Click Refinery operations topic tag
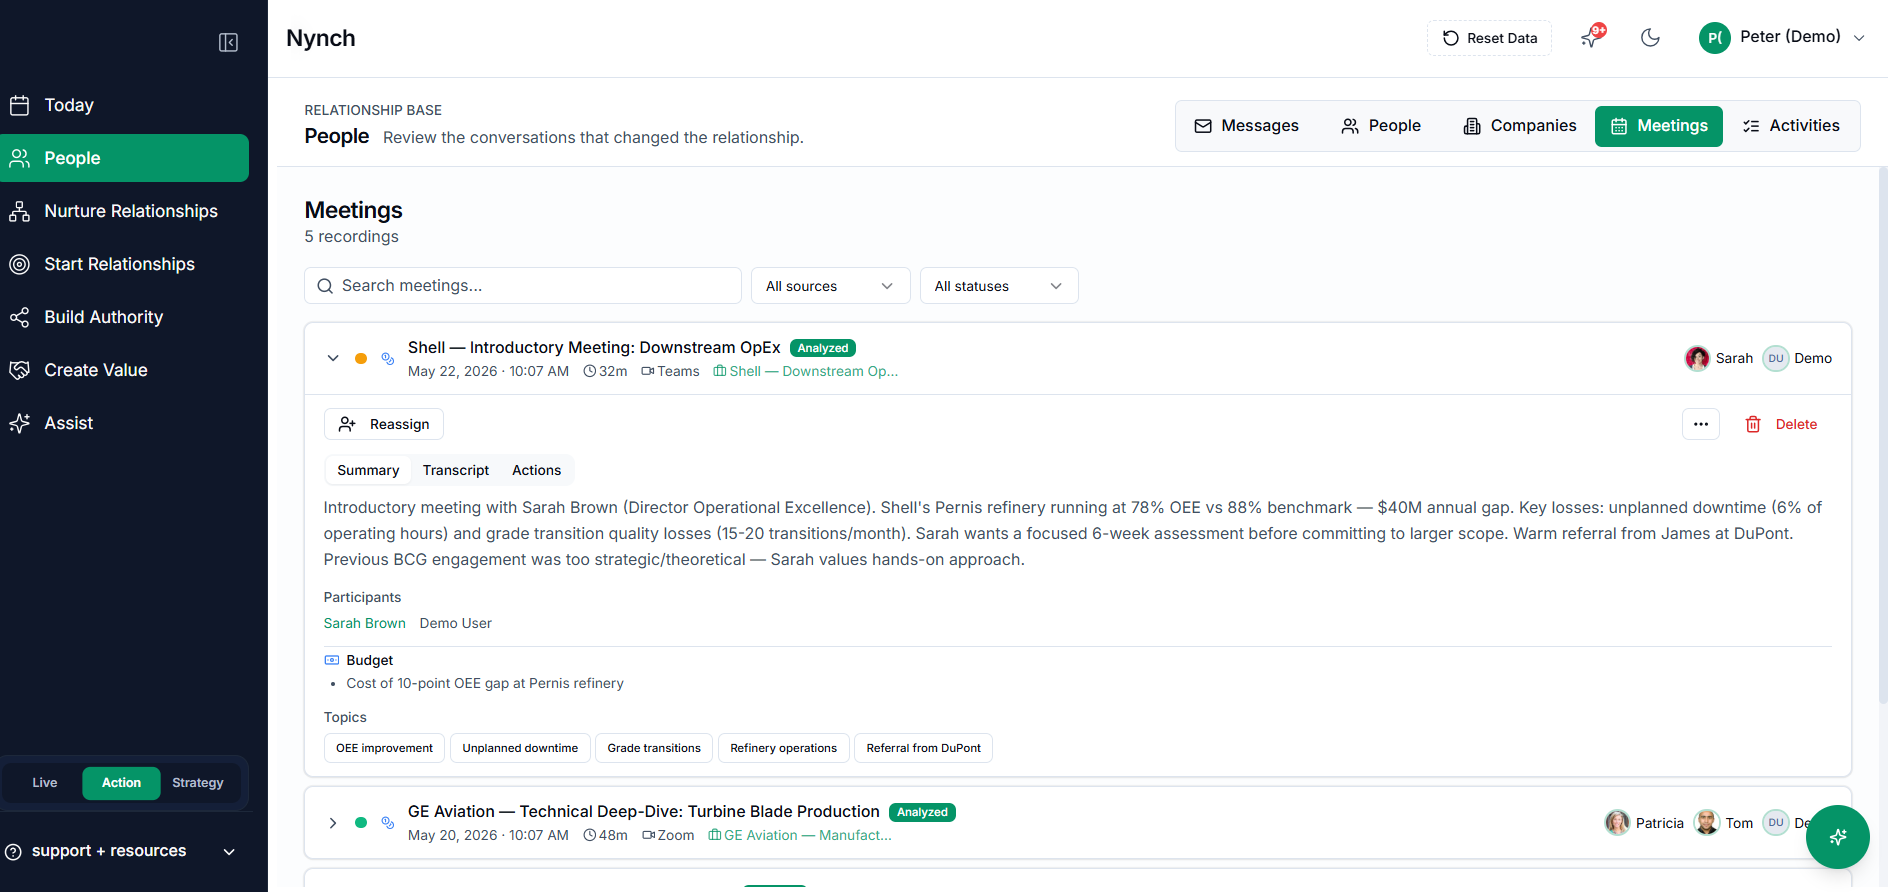 point(784,748)
